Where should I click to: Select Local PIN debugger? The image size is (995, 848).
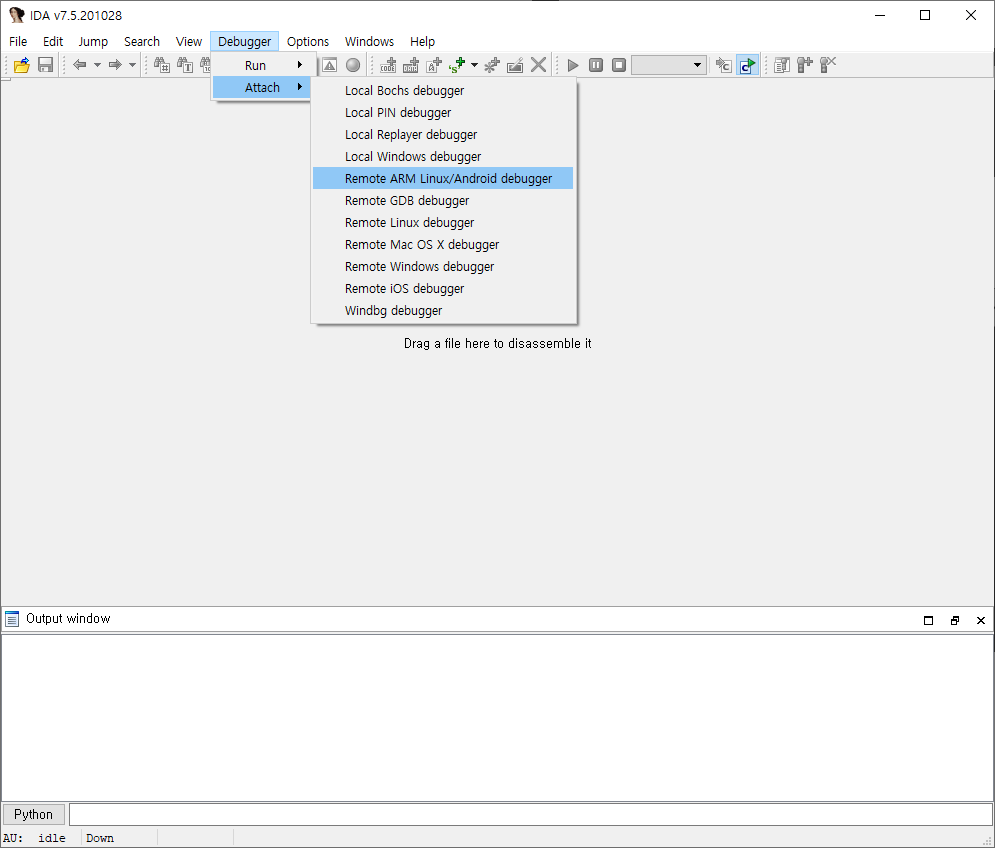coord(443,112)
